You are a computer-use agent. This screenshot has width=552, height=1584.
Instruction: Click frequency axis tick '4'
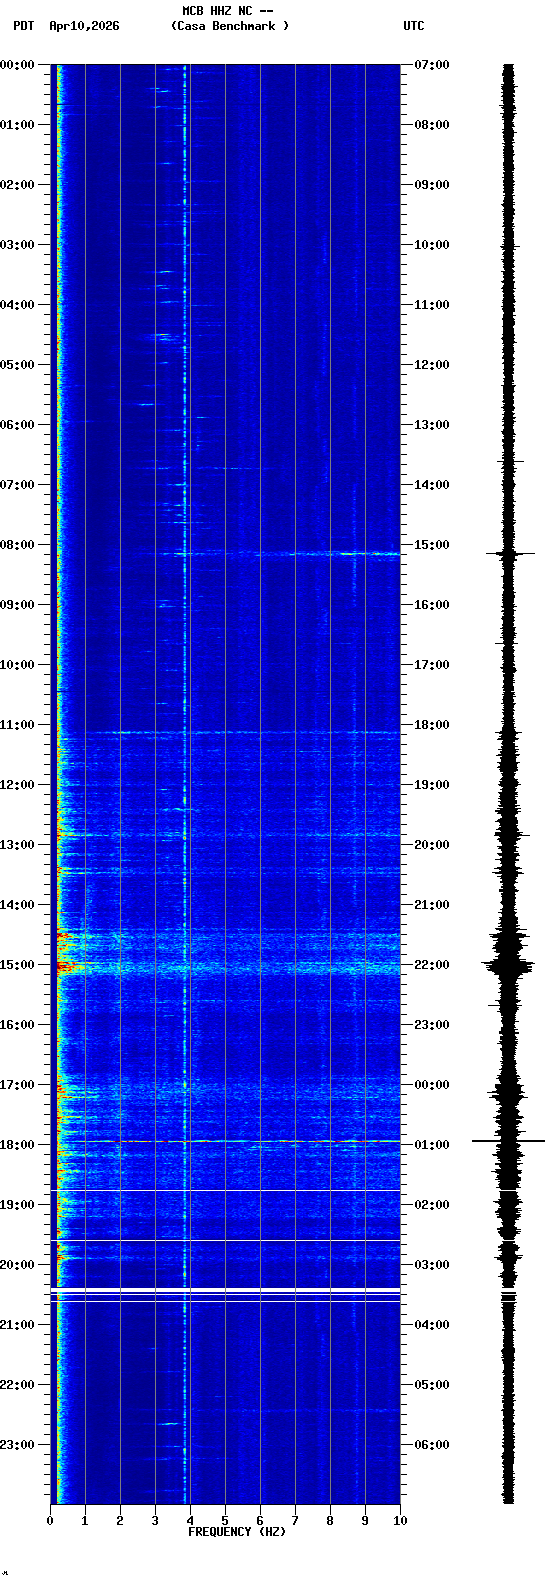tap(190, 1521)
